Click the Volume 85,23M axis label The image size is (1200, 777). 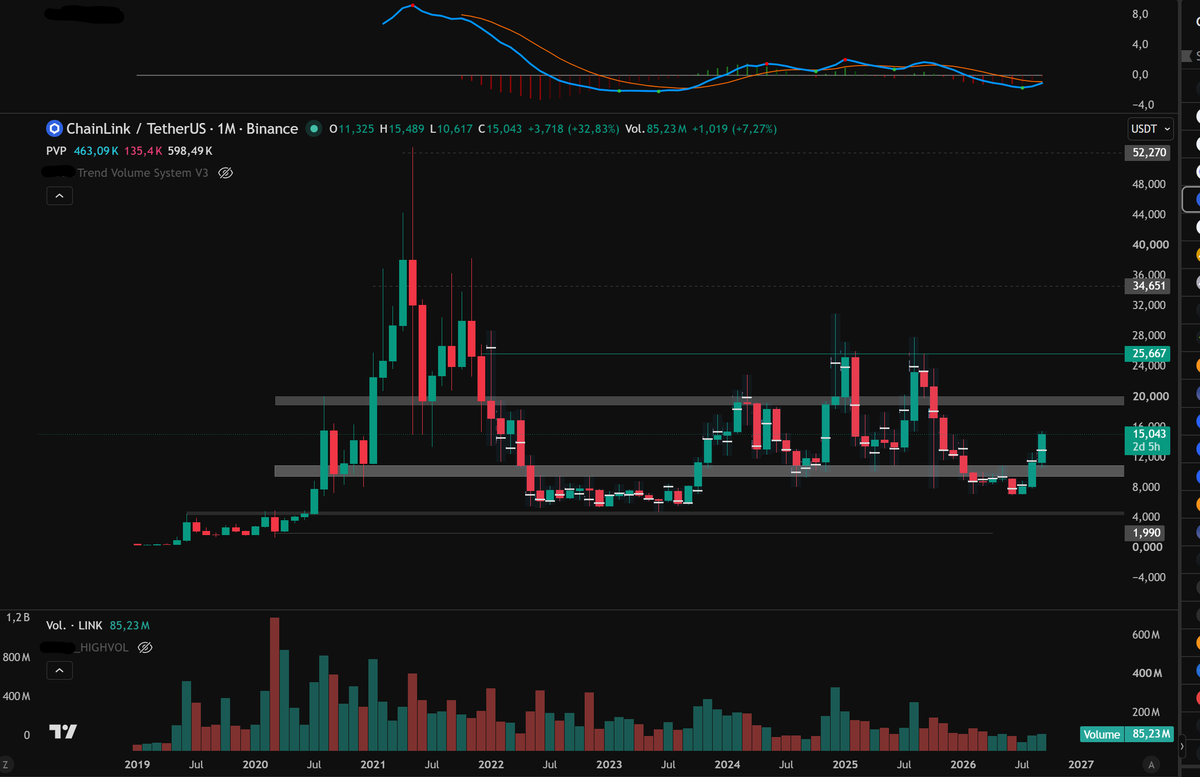click(1125, 734)
